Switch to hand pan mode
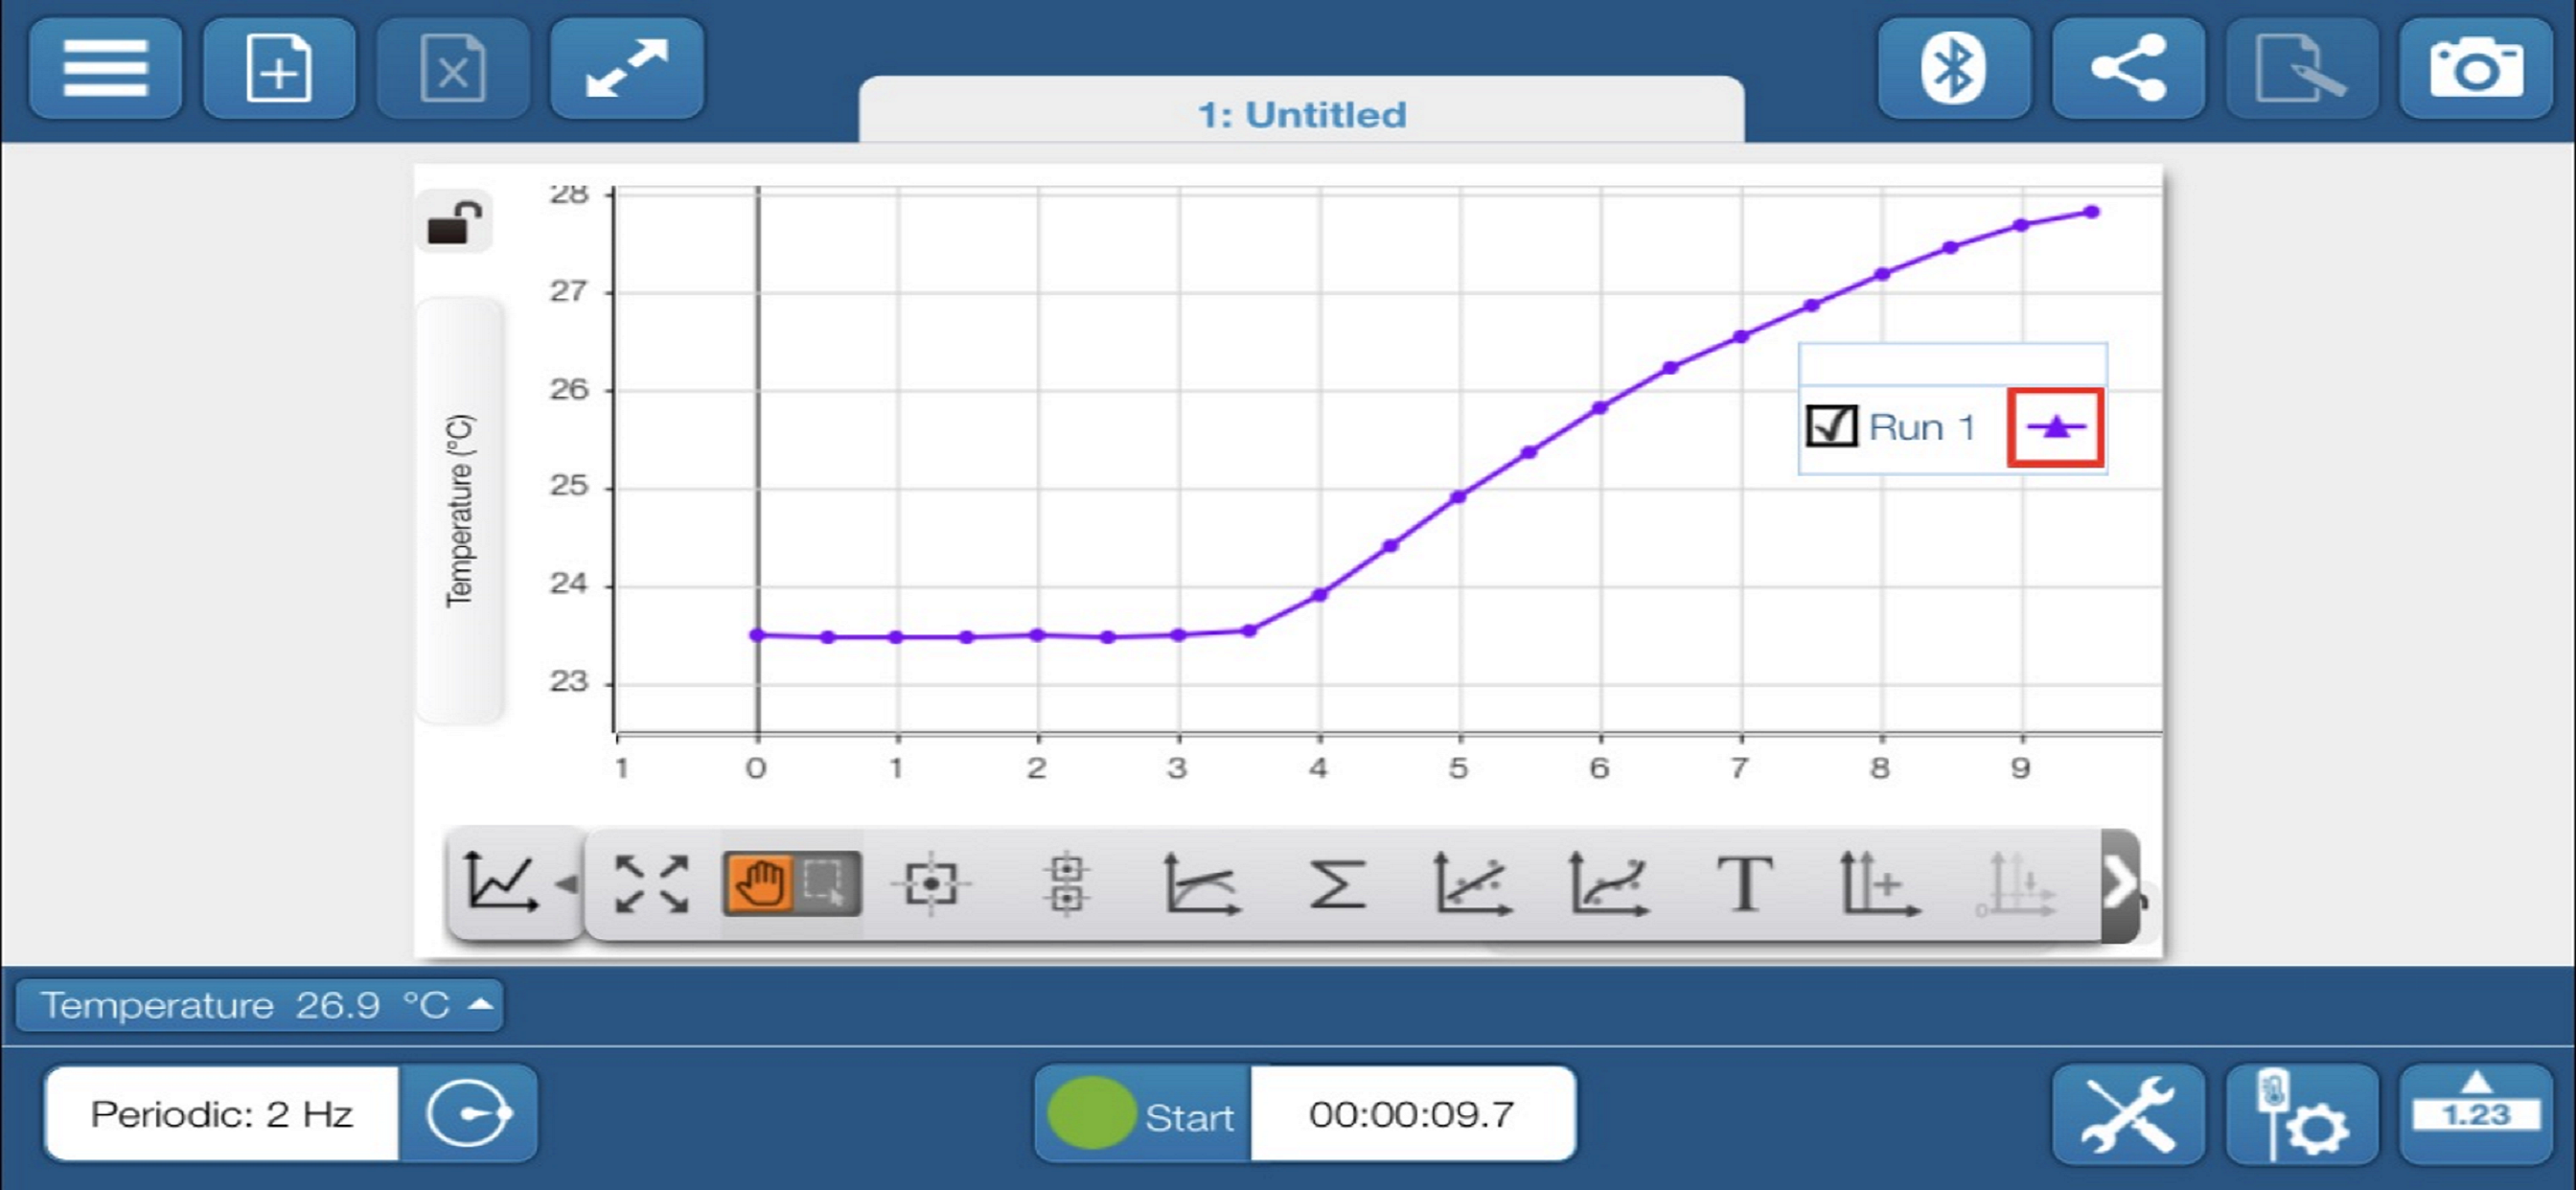The height and width of the screenshot is (1190, 2576). 760,884
